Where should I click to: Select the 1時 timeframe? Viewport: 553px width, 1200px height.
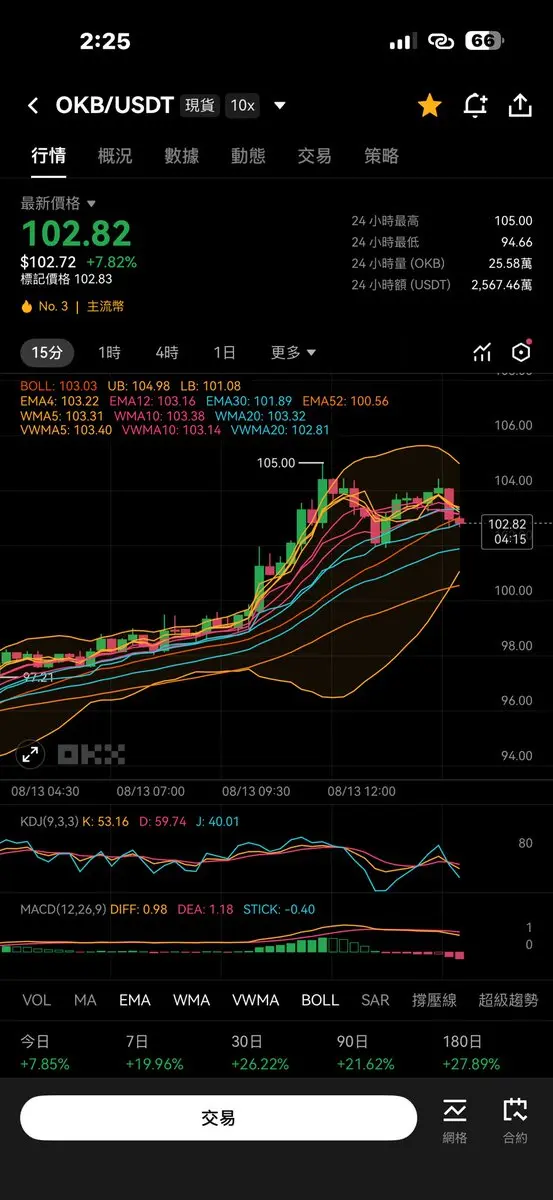click(109, 352)
